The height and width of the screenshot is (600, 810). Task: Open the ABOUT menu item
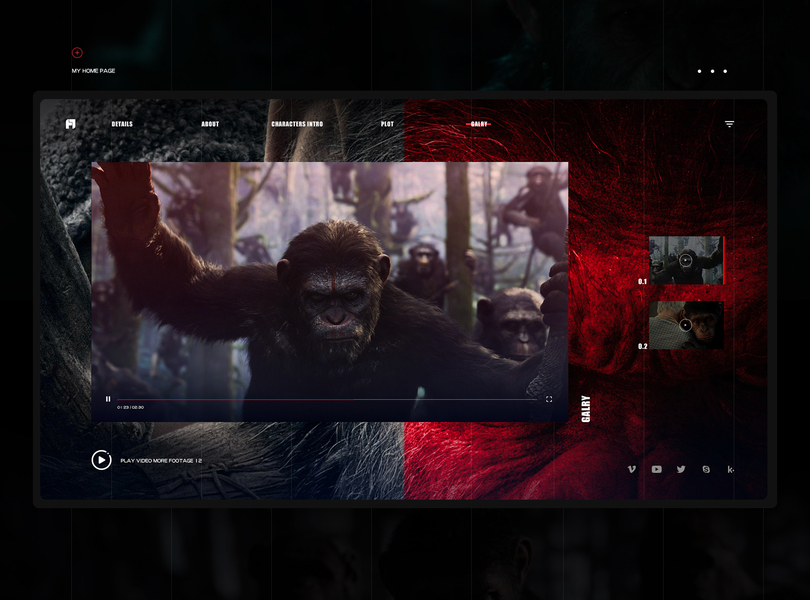point(210,124)
